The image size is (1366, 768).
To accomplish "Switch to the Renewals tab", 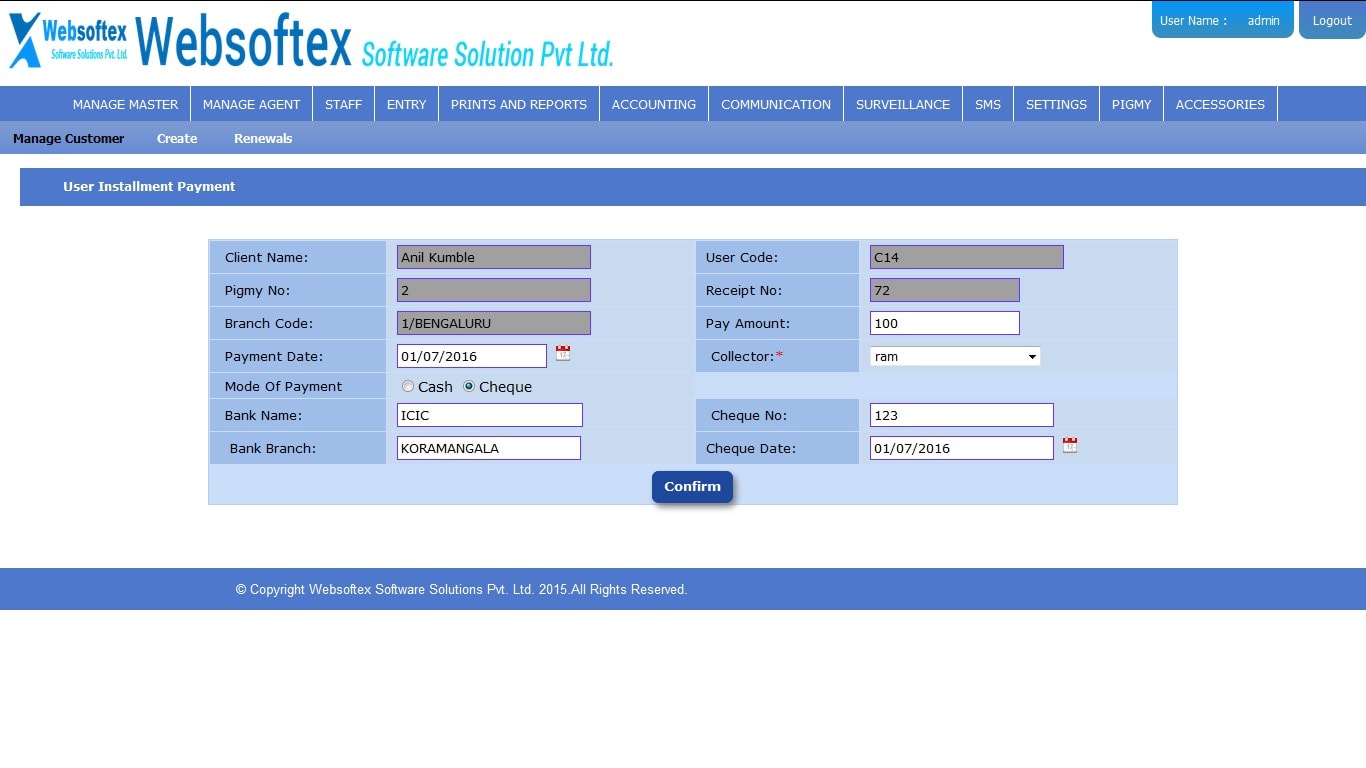I will [x=263, y=139].
